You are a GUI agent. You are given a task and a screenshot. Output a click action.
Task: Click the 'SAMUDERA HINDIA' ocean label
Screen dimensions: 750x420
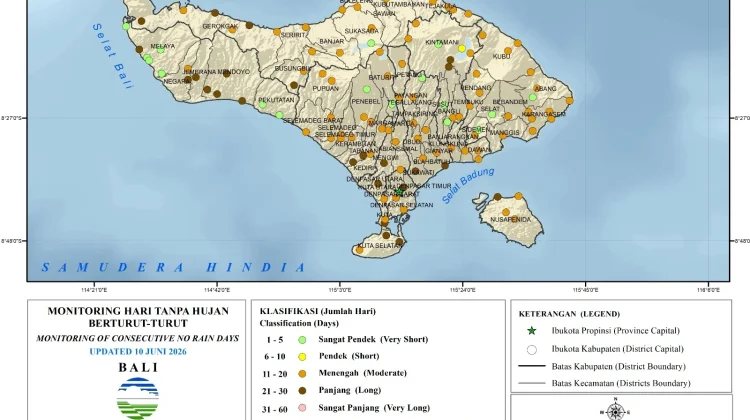pos(173,267)
